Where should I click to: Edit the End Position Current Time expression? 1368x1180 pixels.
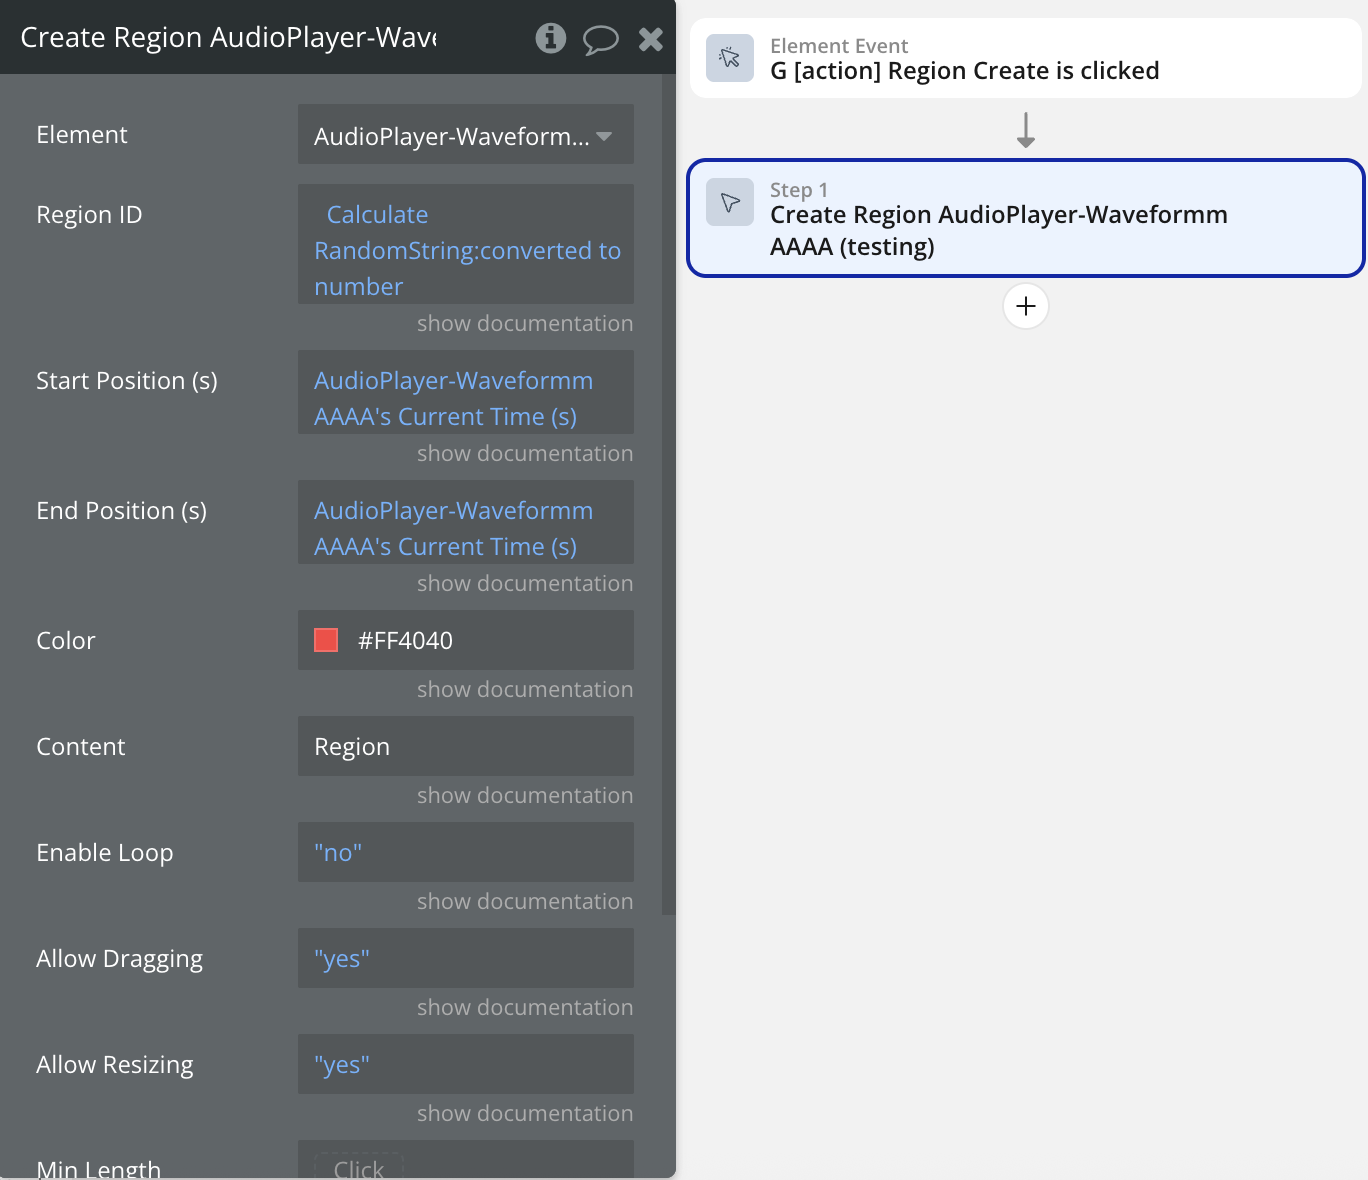453,528
